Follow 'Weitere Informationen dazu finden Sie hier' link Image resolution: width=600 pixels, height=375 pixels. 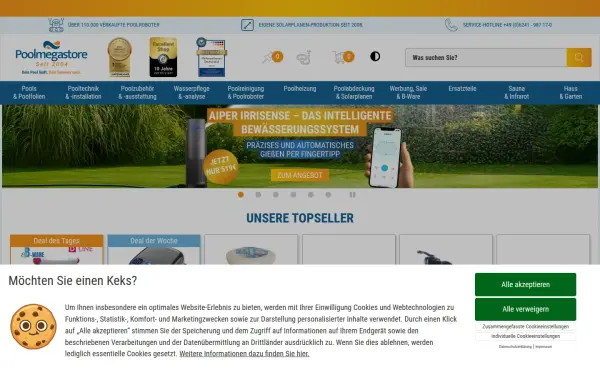[244, 354]
